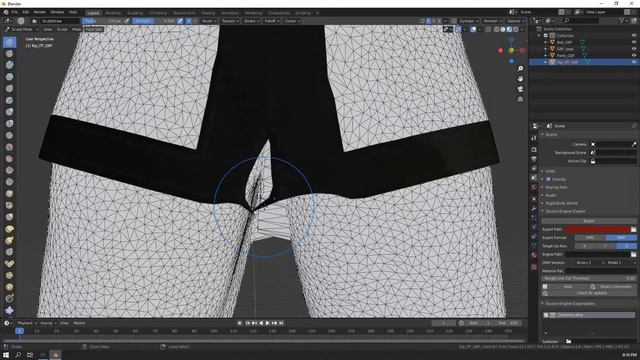This screenshot has width=640, height=360.
Task: Click the Weight Link Cull Threshold slider
Action: pyautogui.click(x=589, y=278)
